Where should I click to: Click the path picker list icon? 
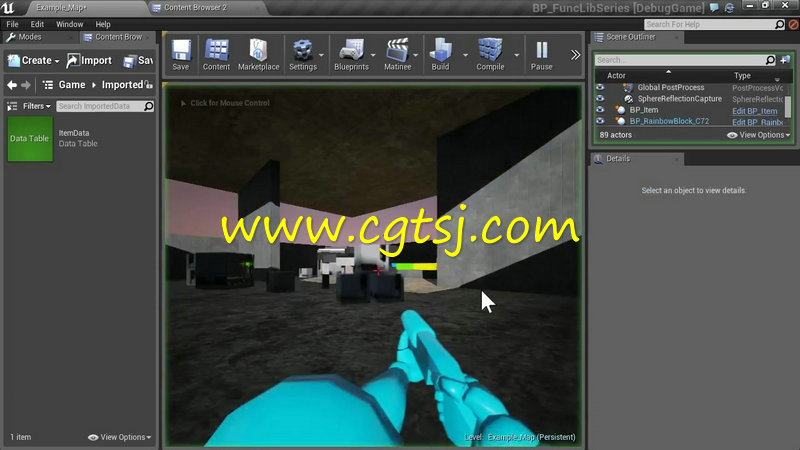tap(47, 85)
